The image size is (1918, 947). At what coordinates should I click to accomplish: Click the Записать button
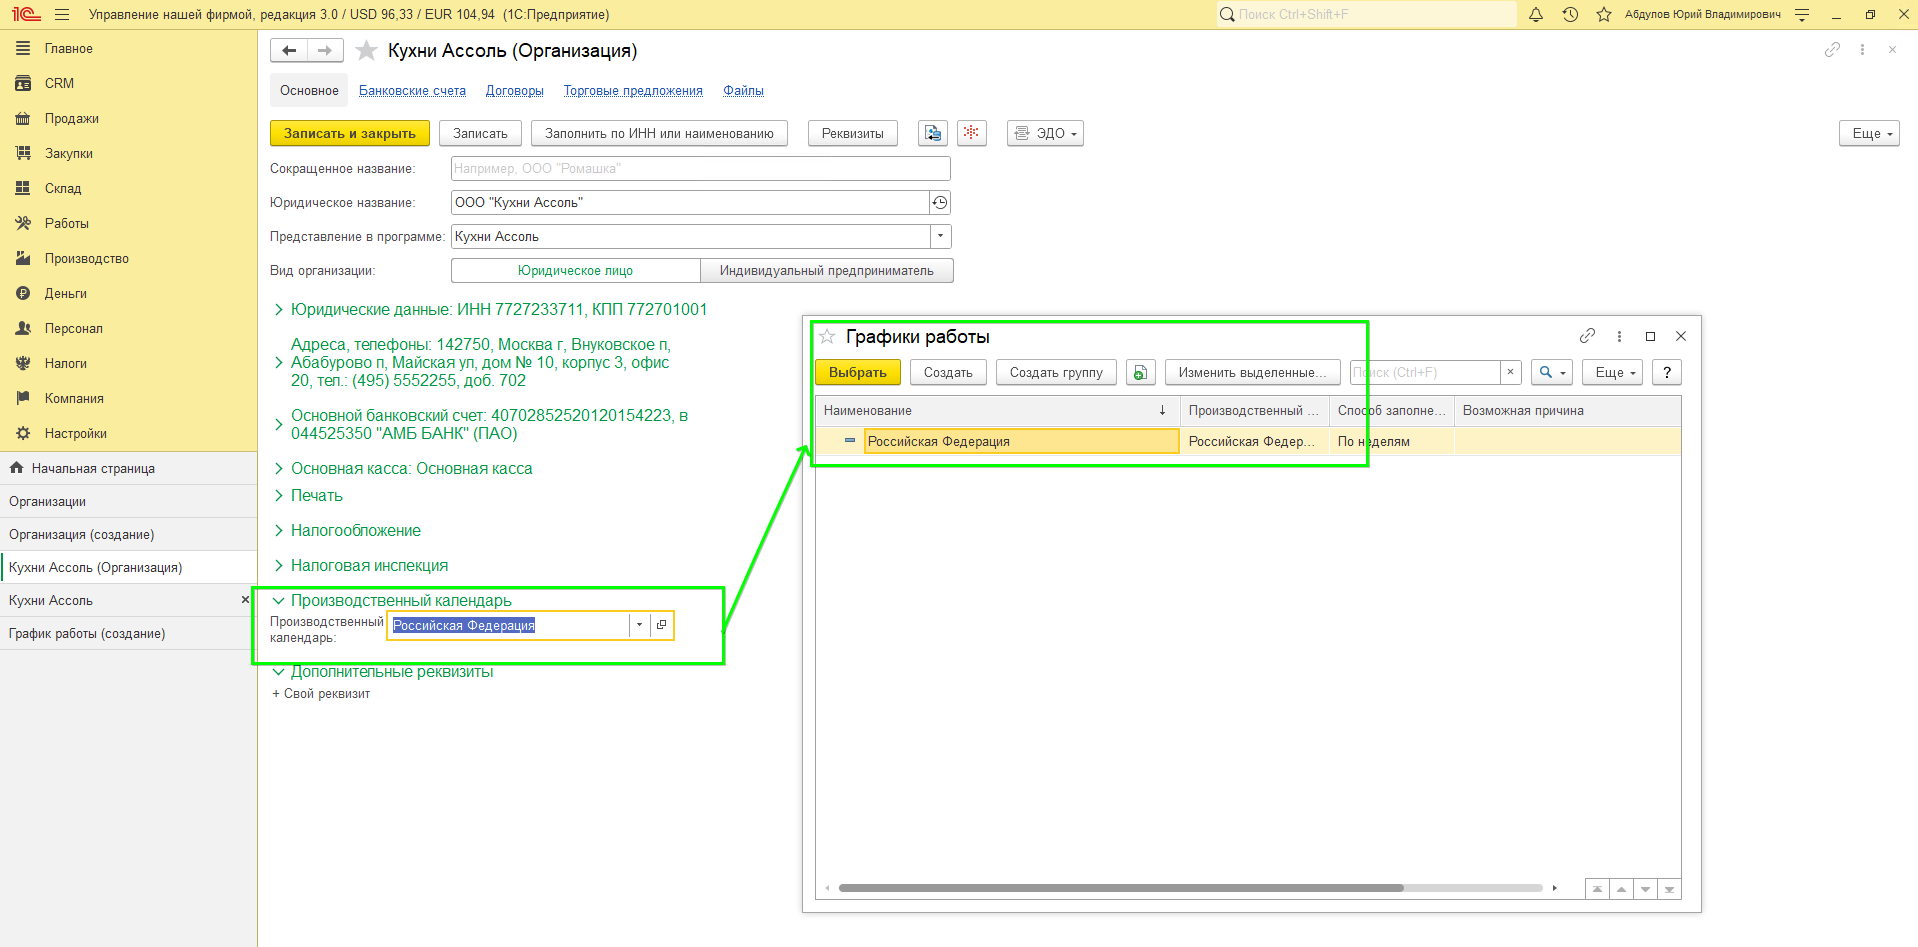pyautogui.click(x=480, y=133)
